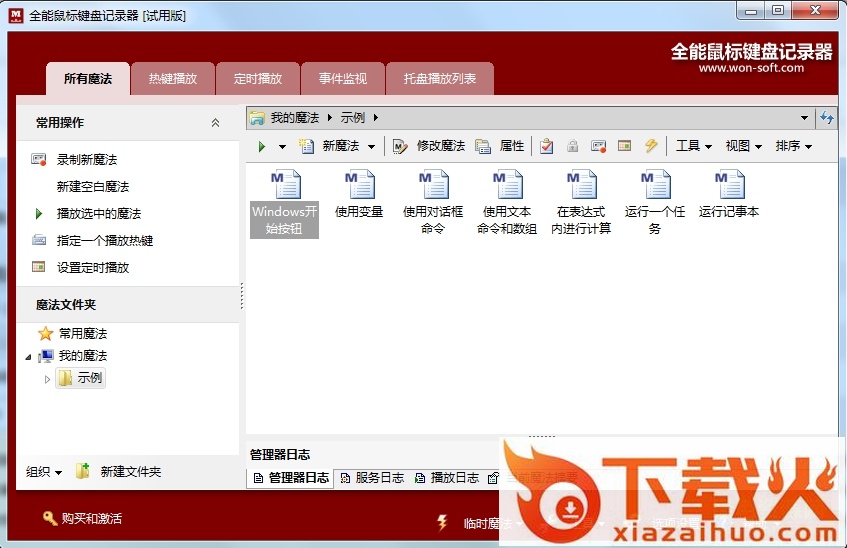Switch to the 服务日志 log tab

373,478
